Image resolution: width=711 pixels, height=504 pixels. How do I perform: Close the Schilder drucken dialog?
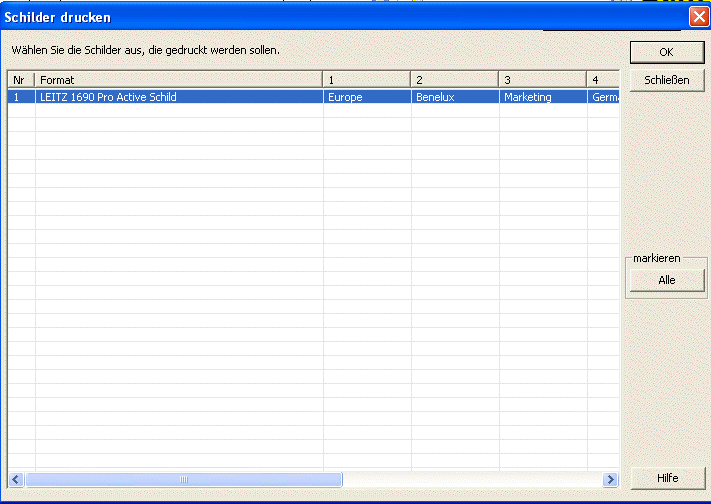[698, 17]
